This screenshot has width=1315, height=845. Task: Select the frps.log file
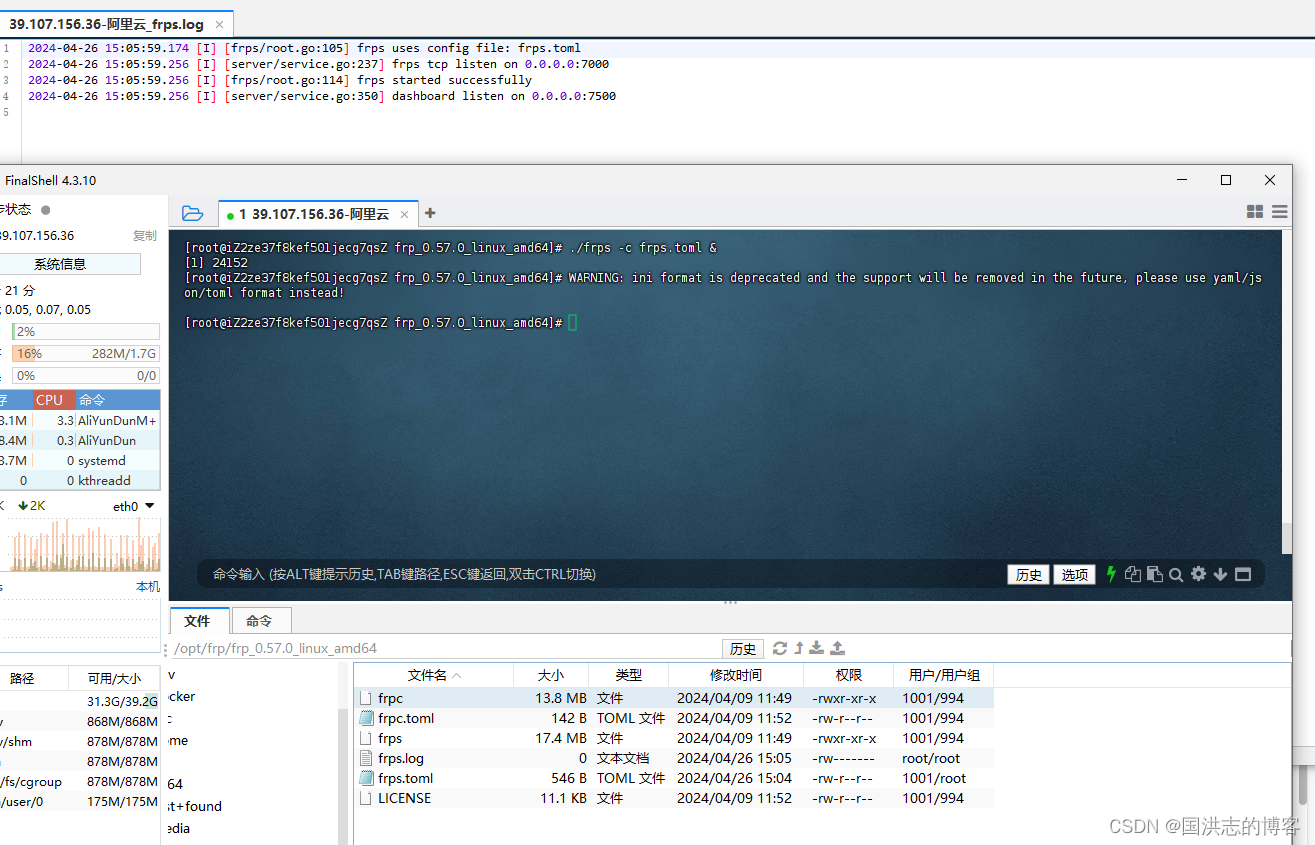click(x=674, y=758)
